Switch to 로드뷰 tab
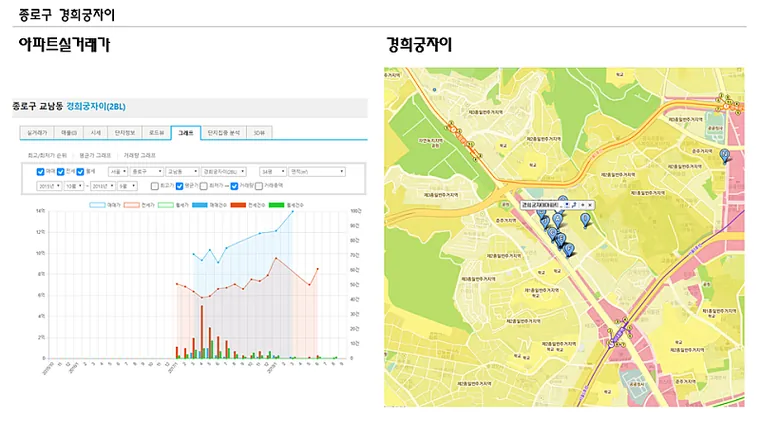The height and width of the screenshot is (428, 760). [156, 133]
